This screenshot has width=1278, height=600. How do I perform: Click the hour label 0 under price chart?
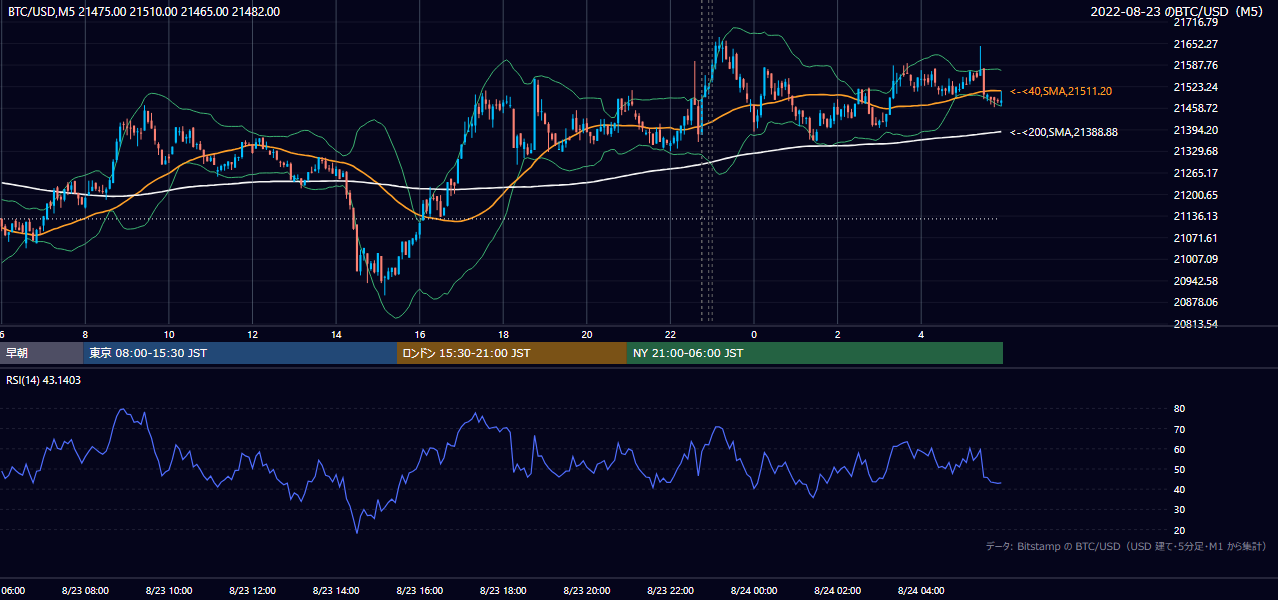tap(754, 335)
